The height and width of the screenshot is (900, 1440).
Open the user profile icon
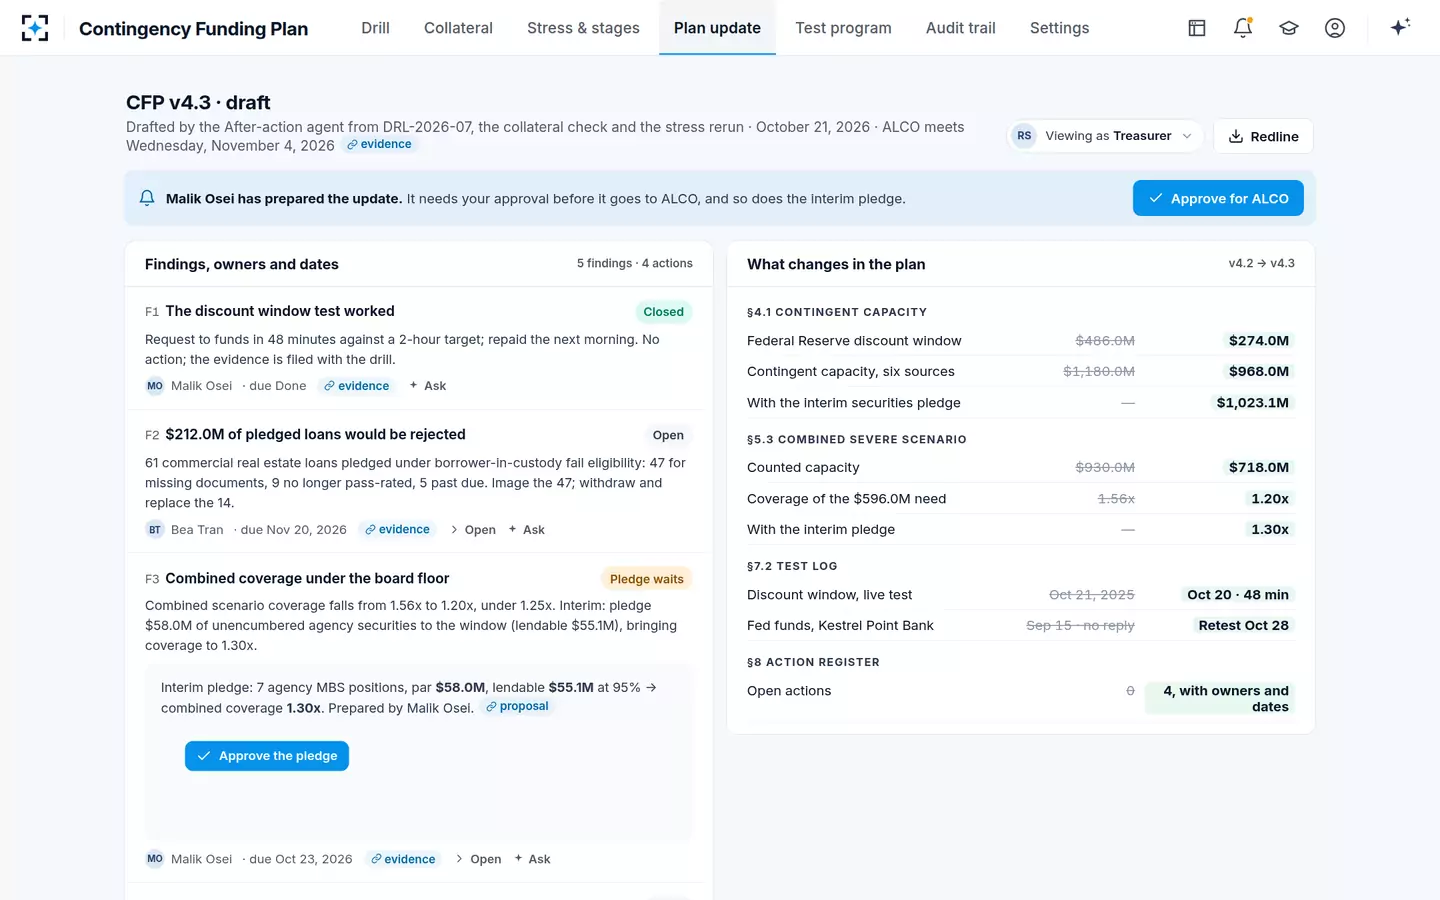click(1335, 28)
